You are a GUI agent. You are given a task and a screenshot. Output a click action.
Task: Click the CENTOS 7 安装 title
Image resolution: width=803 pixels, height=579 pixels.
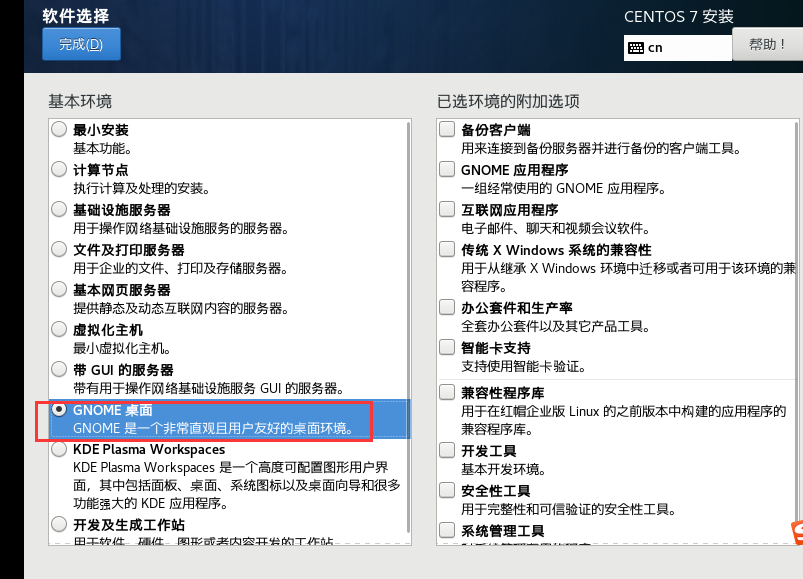coord(679,16)
